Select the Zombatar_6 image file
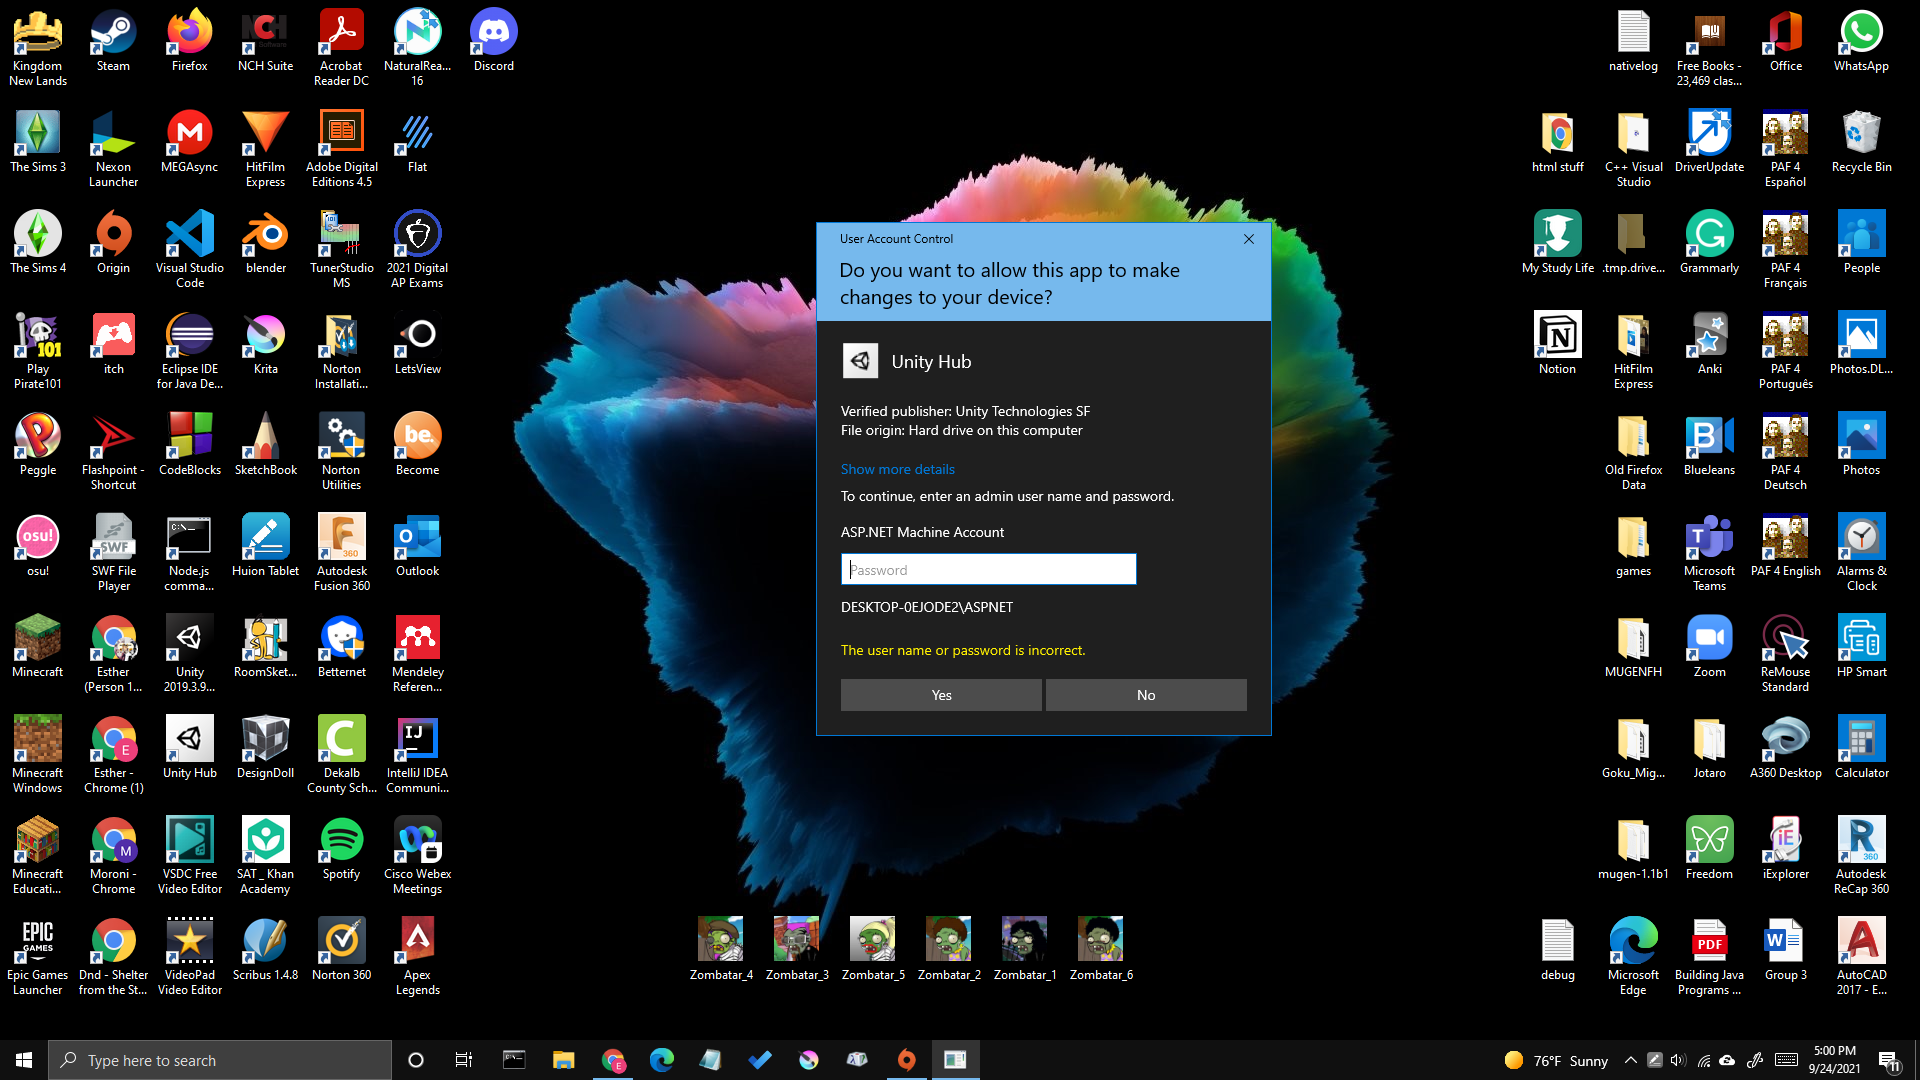This screenshot has height=1080, width=1920. [x=1101, y=950]
